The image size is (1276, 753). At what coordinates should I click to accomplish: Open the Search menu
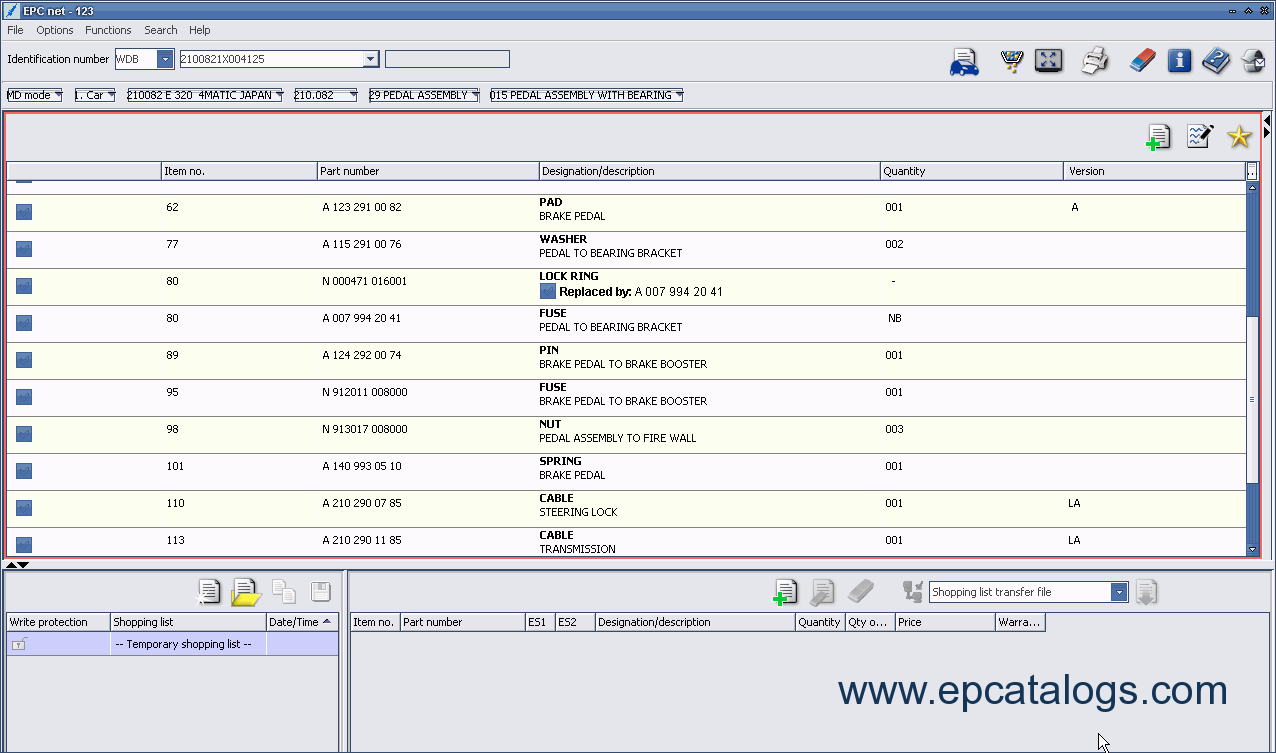[160, 30]
